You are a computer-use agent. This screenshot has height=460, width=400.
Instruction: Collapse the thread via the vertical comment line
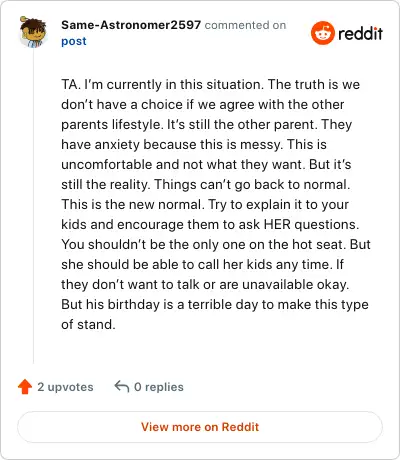pos(33,207)
